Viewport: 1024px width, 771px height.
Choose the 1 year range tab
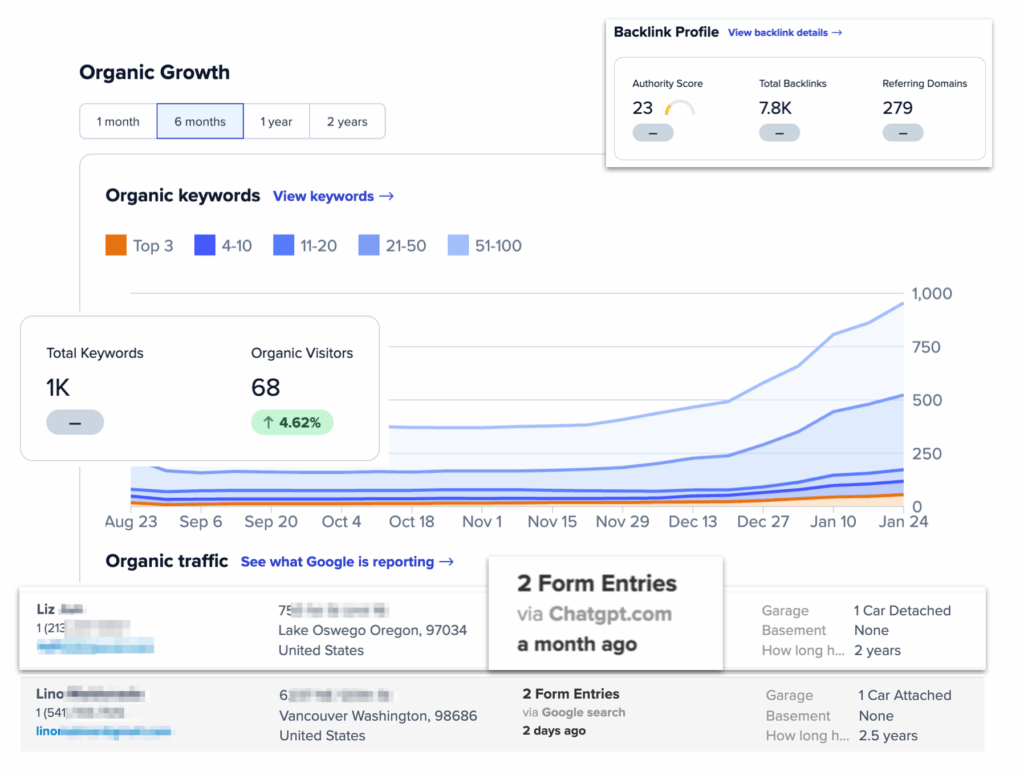pyautogui.click(x=276, y=122)
